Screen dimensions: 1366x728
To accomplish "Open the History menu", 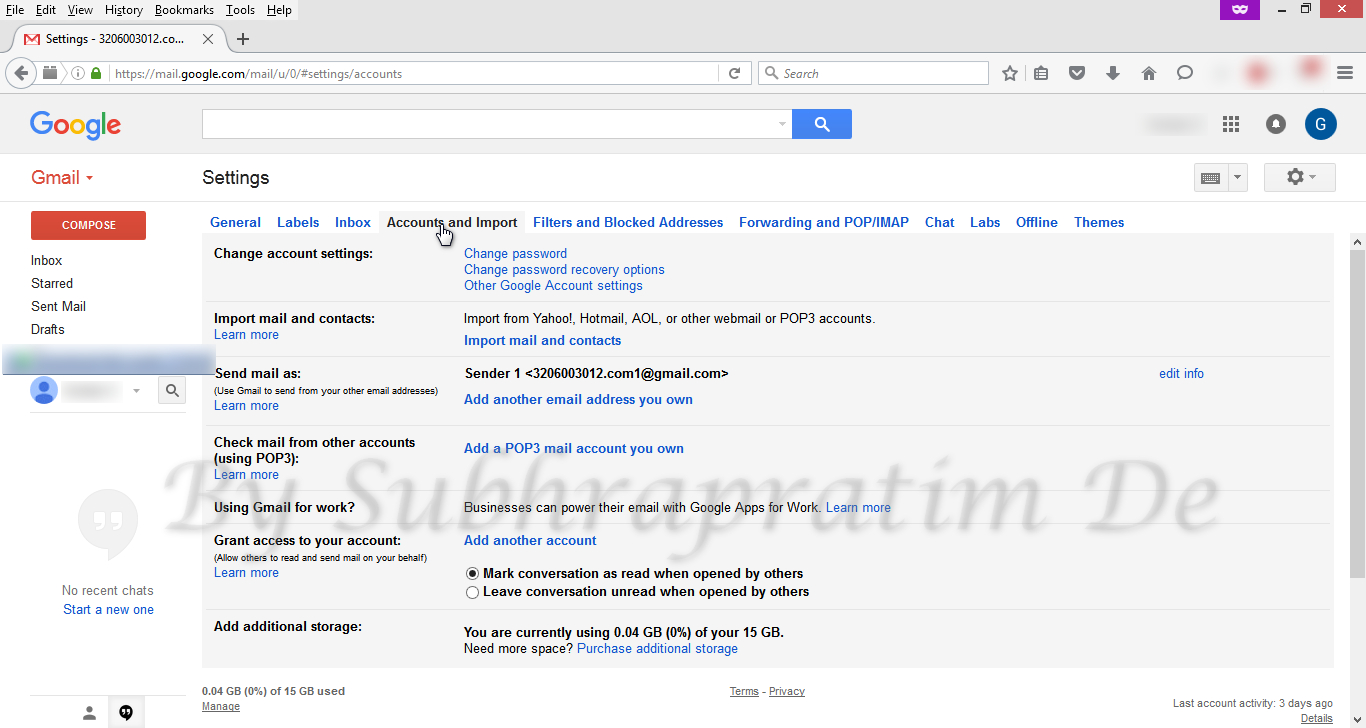I will (x=124, y=10).
